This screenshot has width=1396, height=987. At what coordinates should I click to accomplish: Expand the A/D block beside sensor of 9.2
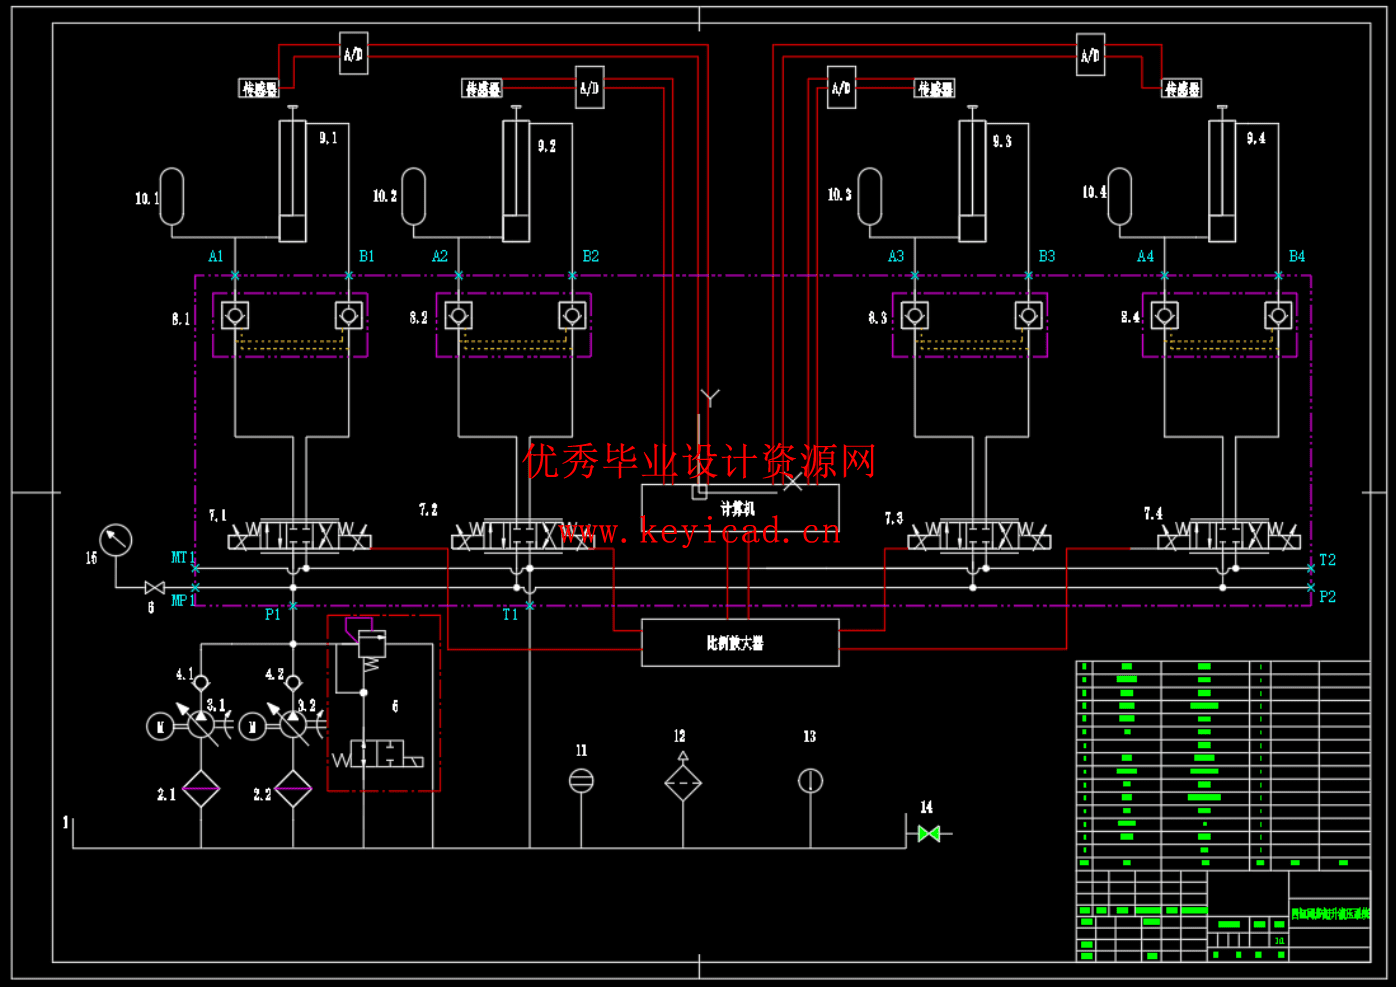pos(588,87)
